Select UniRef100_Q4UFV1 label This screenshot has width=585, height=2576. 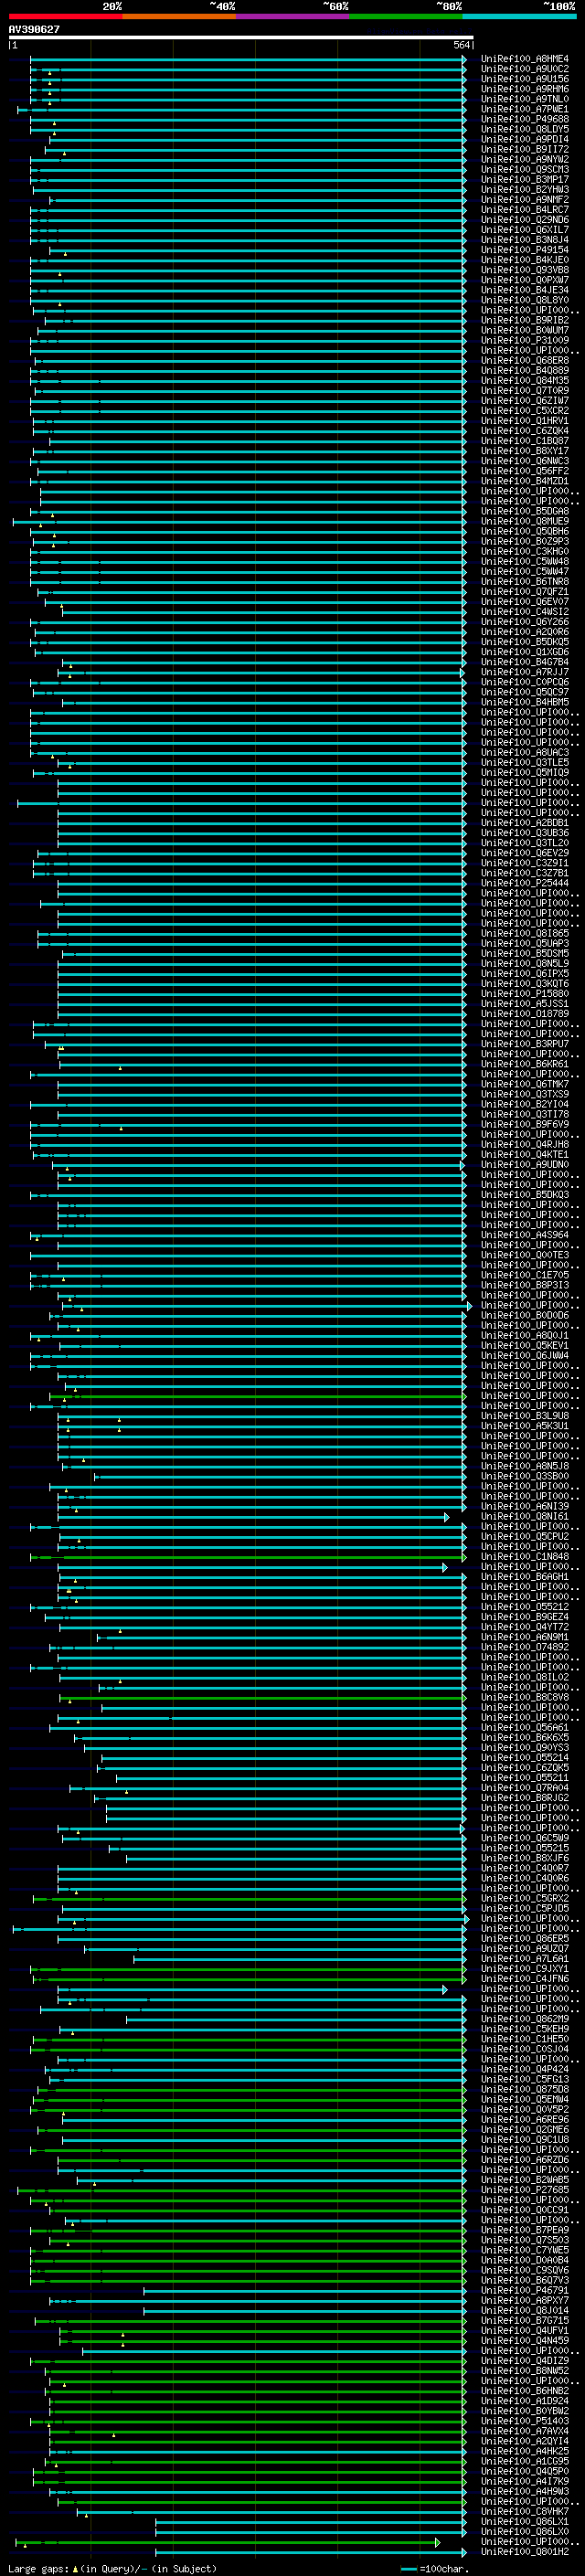(525, 2330)
